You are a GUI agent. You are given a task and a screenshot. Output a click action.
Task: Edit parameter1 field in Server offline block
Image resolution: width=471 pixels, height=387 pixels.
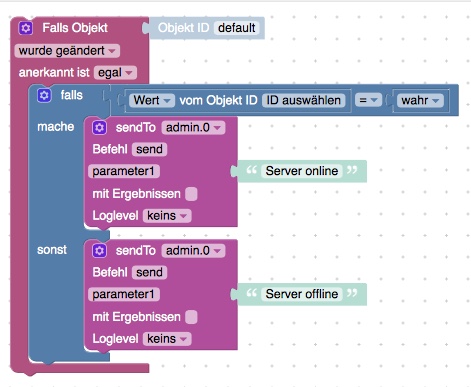pyautogui.click(x=124, y=294)
